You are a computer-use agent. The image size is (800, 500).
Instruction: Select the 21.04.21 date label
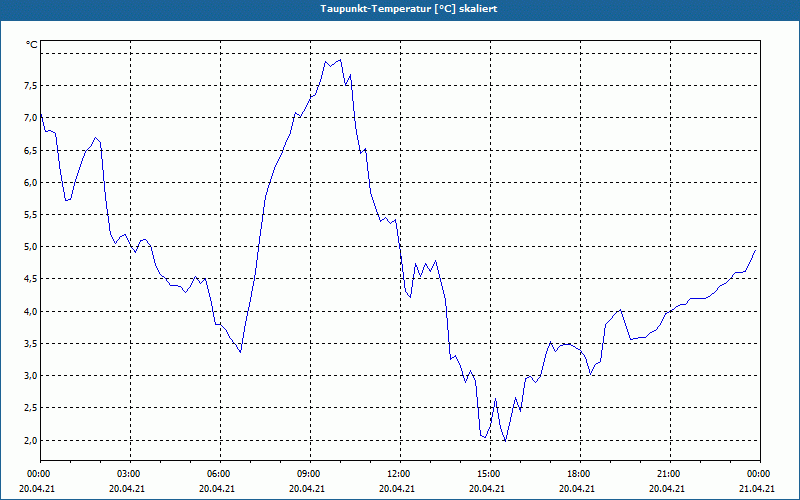(757, 488)
